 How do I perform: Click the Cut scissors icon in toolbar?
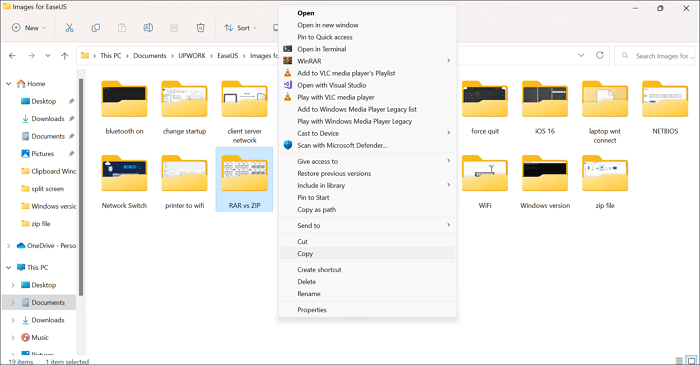click(x=69, y=28)
